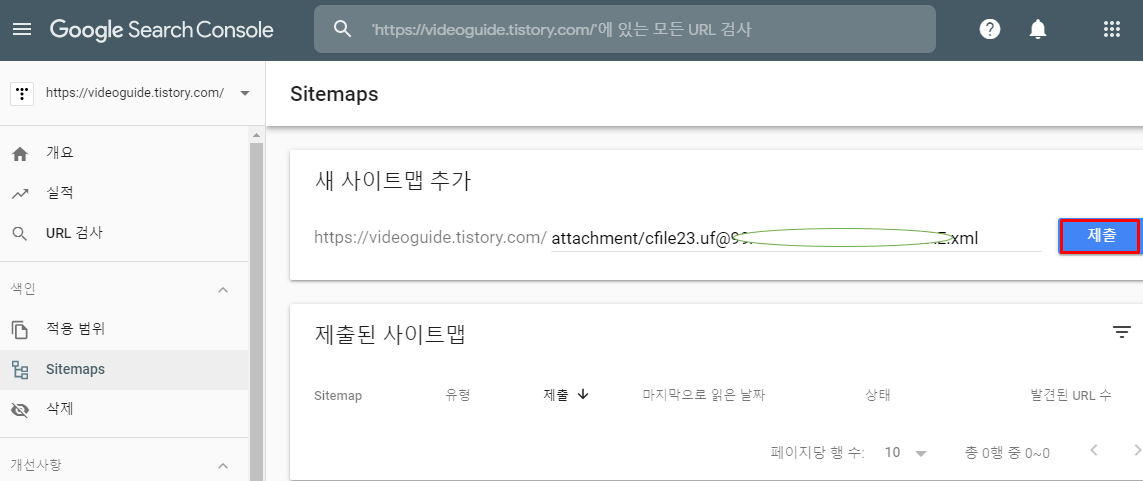Click the 새 사이트맵 추가 heading
Screen dimensions: 1143x481
click(x=393, y=181)
